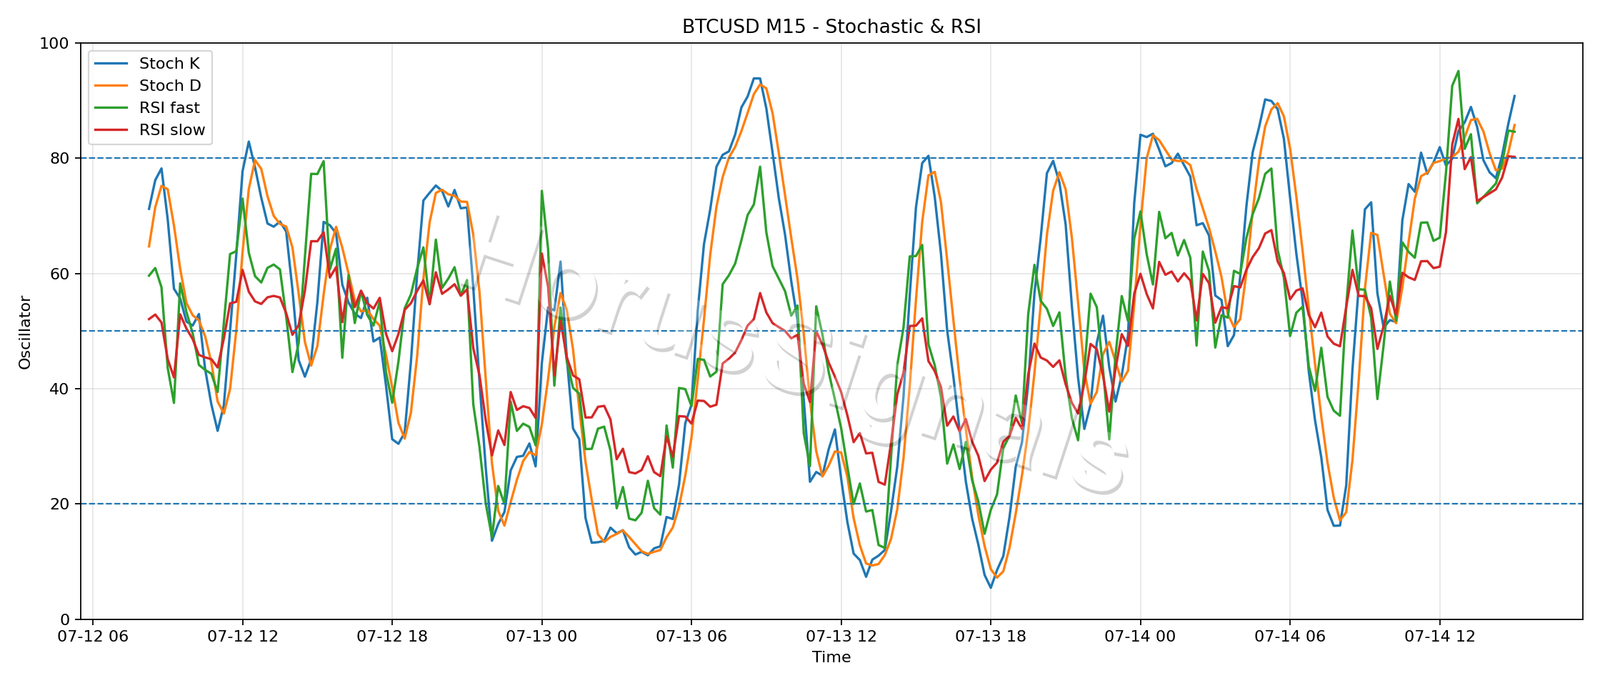
Task: Click the x-axis tick 07-13 12
Action: [840, 637]
